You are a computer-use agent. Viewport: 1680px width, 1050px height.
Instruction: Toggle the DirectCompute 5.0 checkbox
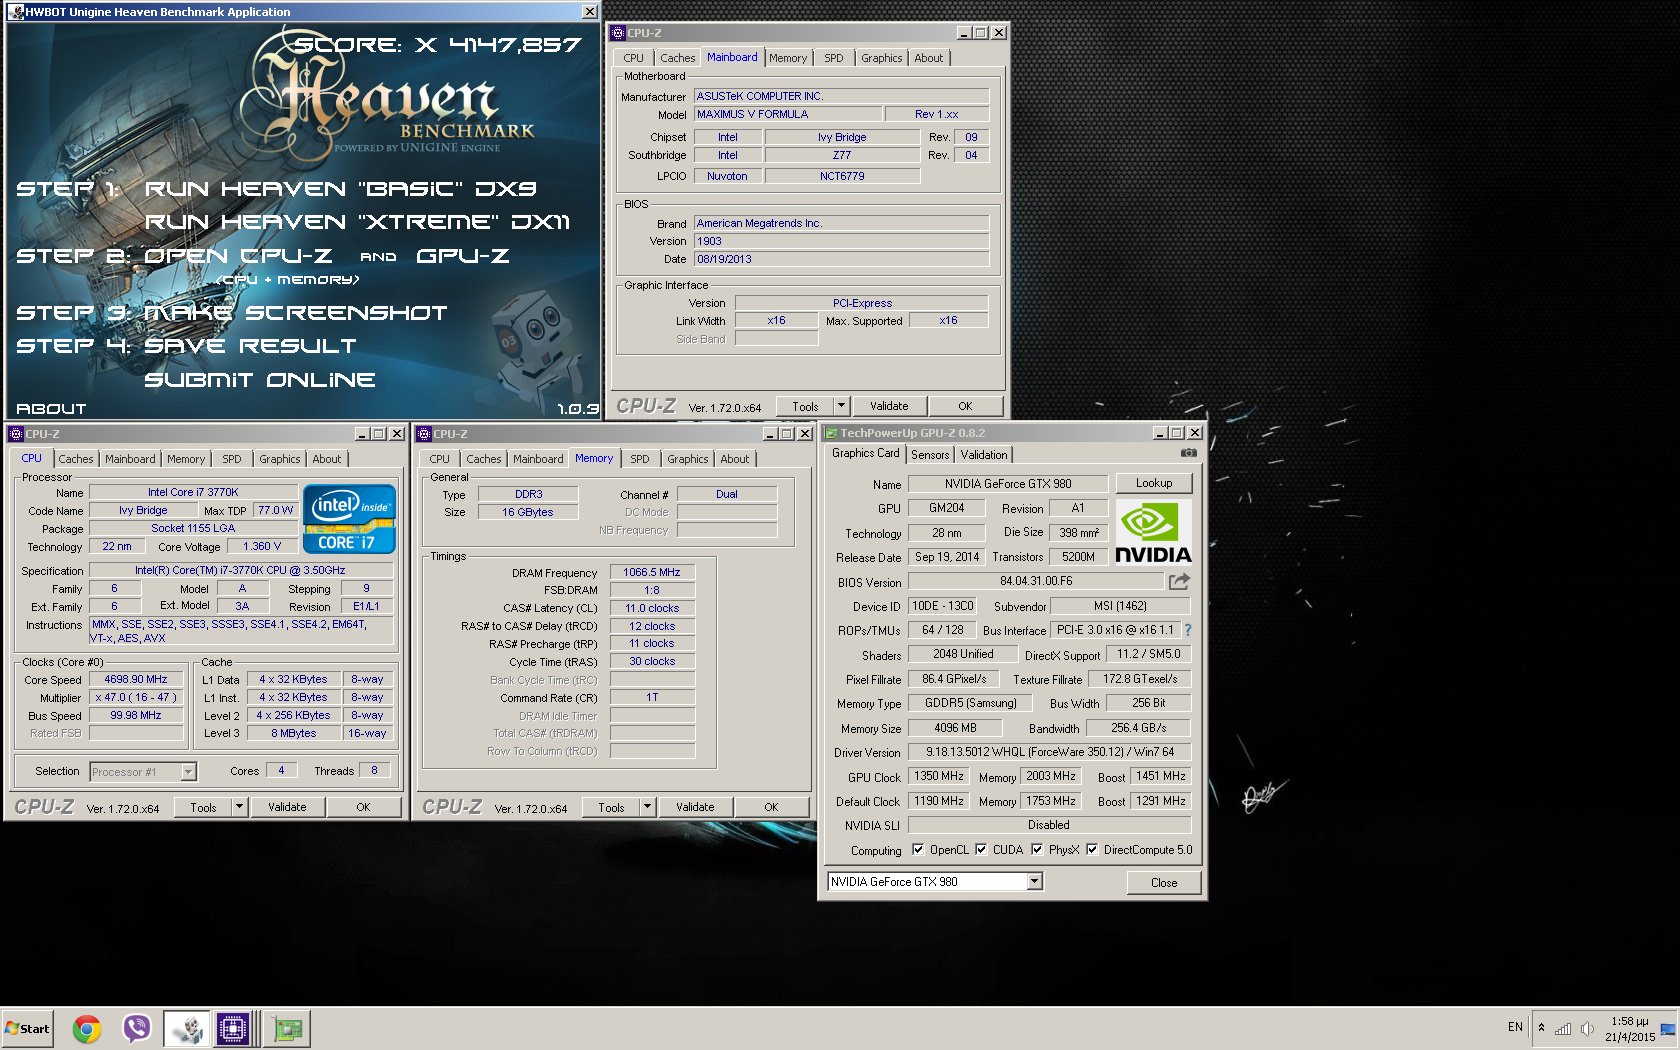point(1092,850)
